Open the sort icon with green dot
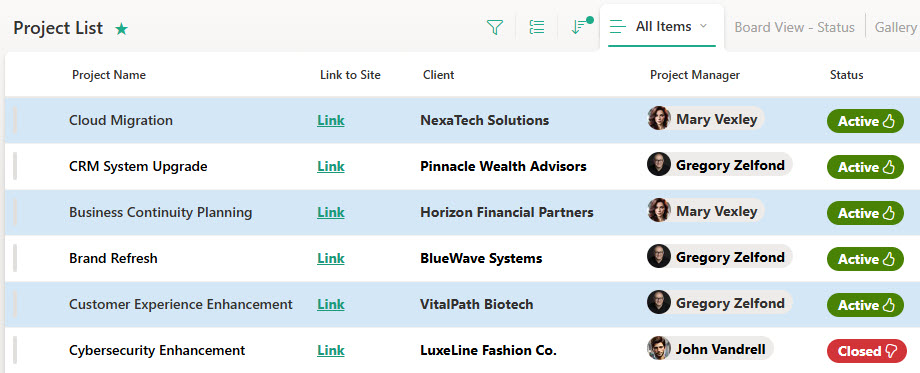The height and width of the screenshot is (373, 920). tap(581, 26)
